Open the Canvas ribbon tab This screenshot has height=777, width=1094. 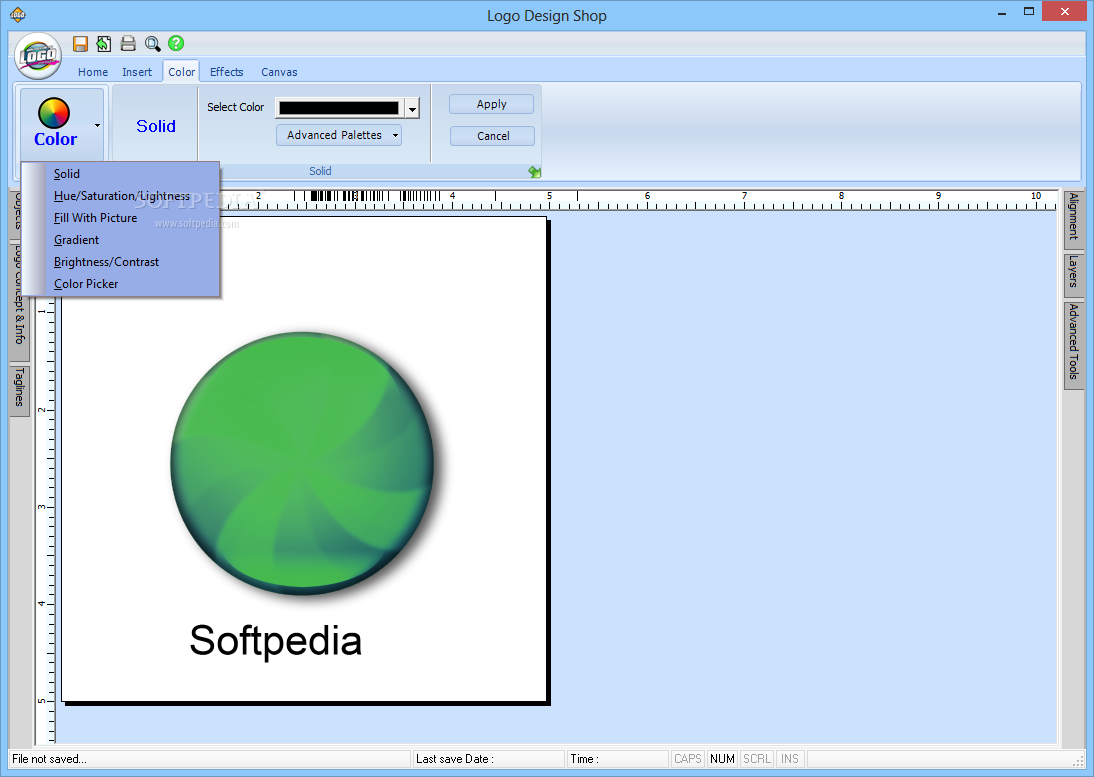click(279, 72)
